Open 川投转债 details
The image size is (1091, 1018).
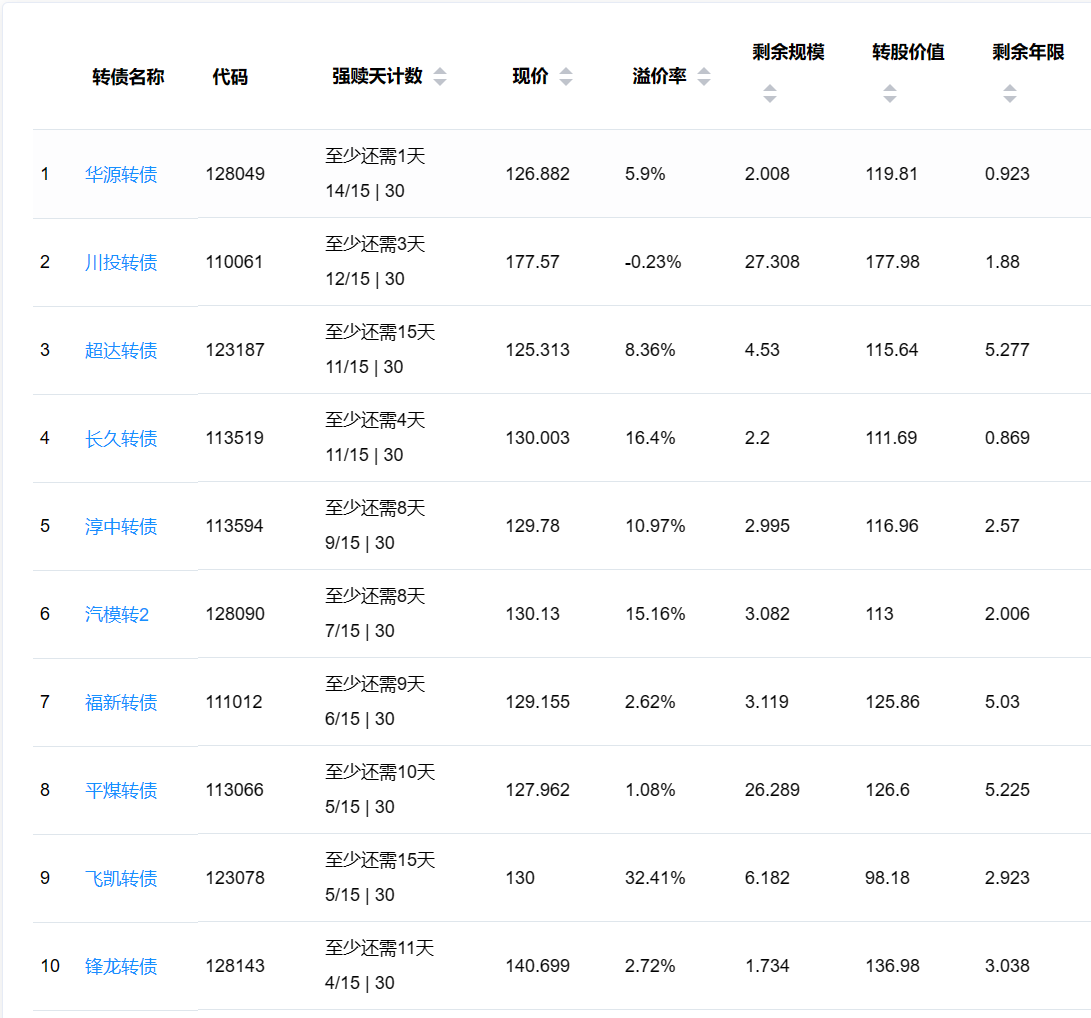(x=121, y=263)
